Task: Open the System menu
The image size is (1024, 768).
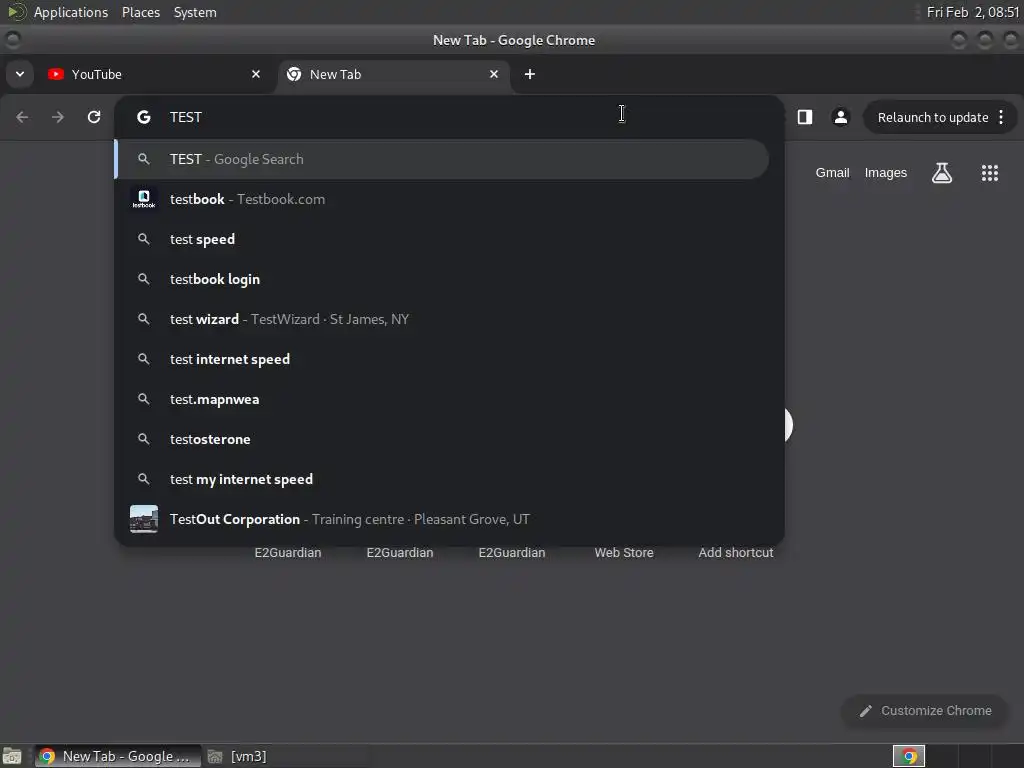Action: tap(195, 12)
